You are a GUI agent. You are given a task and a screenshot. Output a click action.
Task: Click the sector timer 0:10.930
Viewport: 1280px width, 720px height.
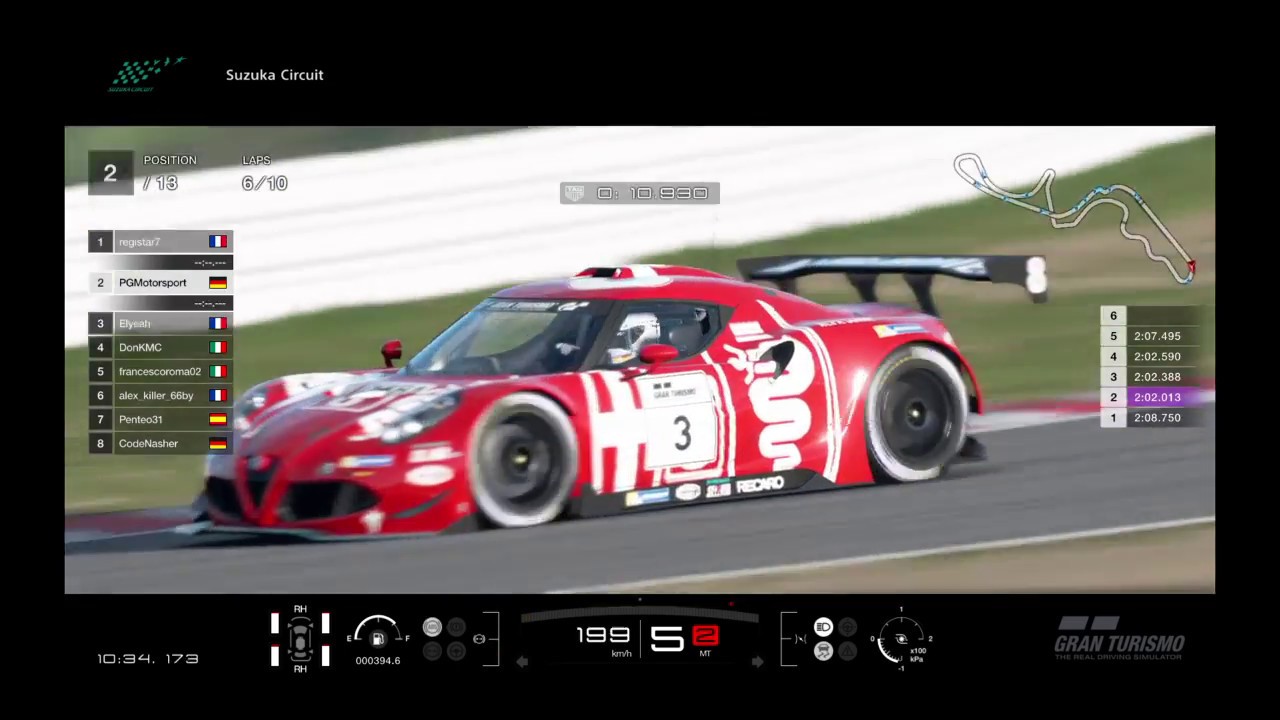(652, 193)
